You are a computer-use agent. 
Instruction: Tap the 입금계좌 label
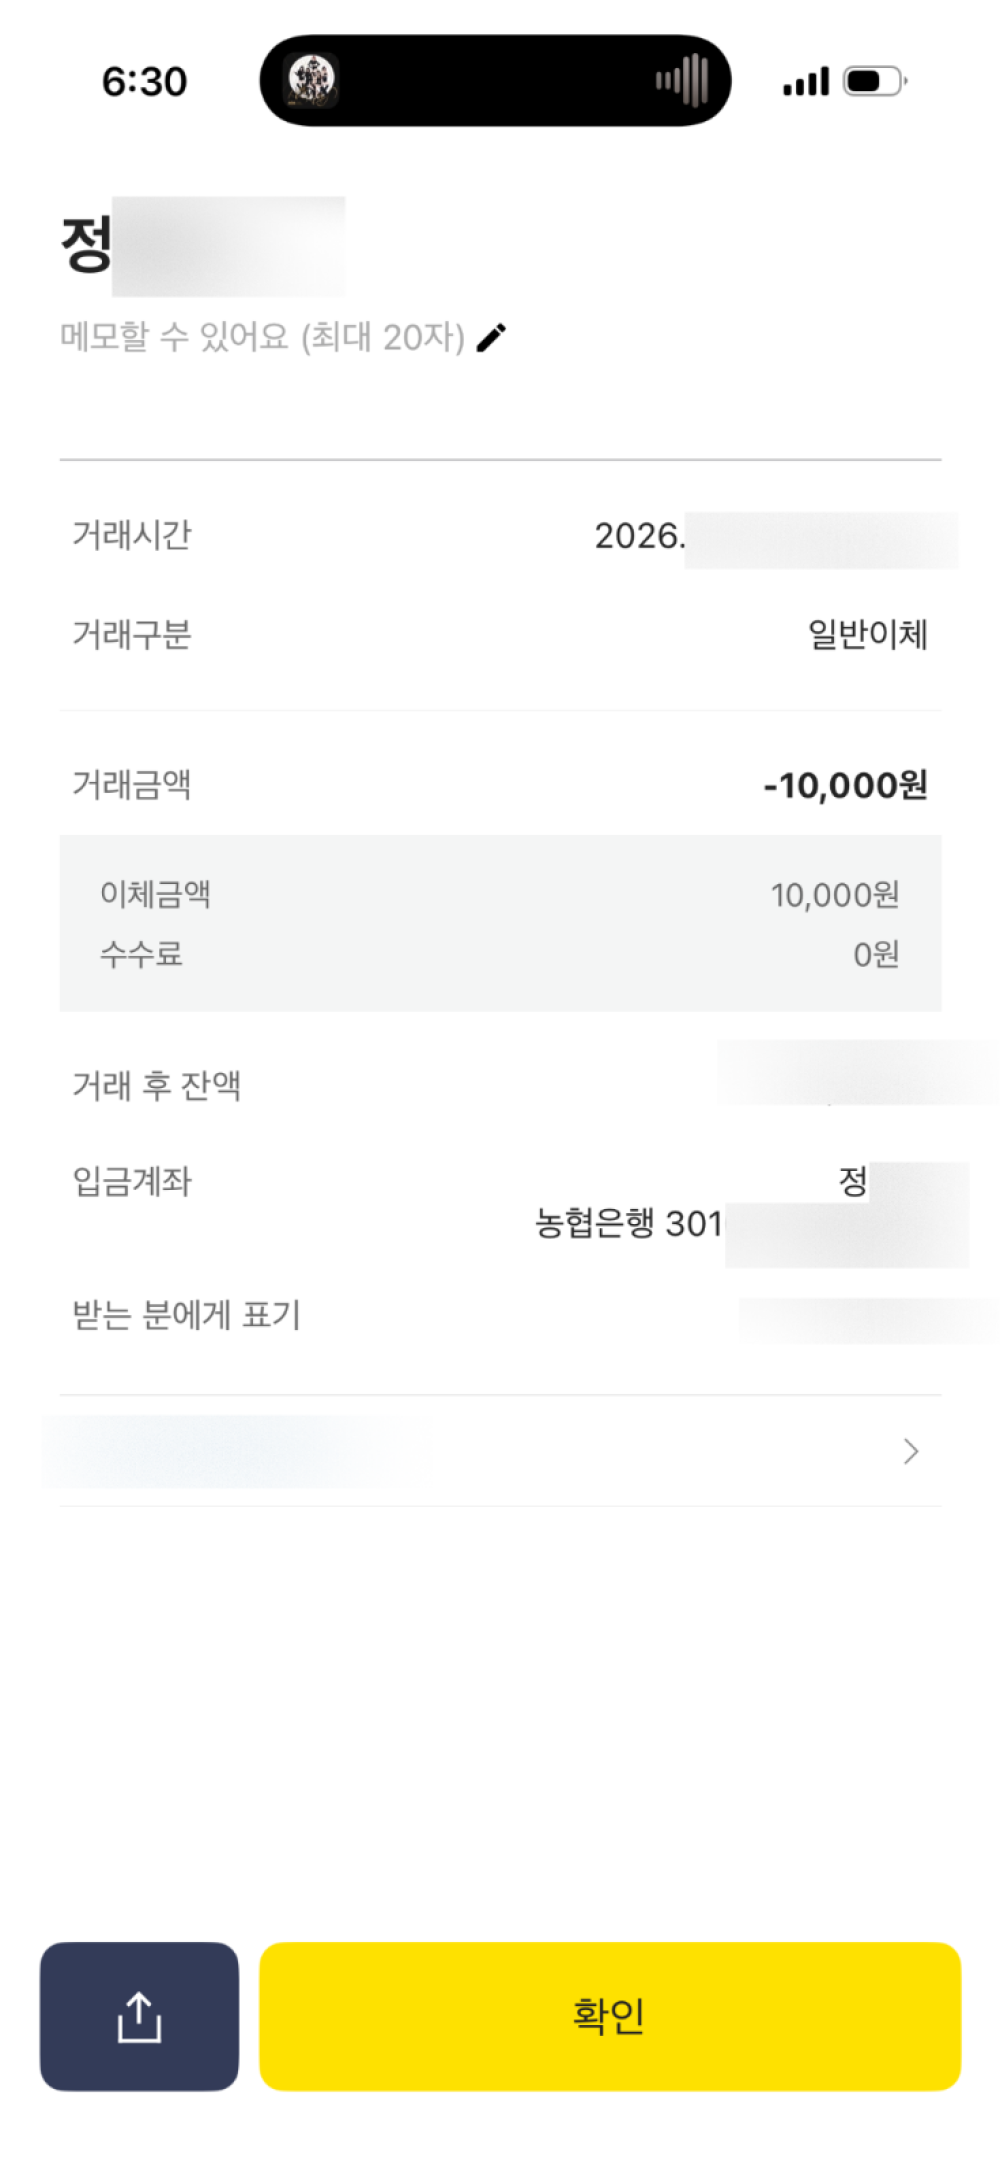[131, 1181]
